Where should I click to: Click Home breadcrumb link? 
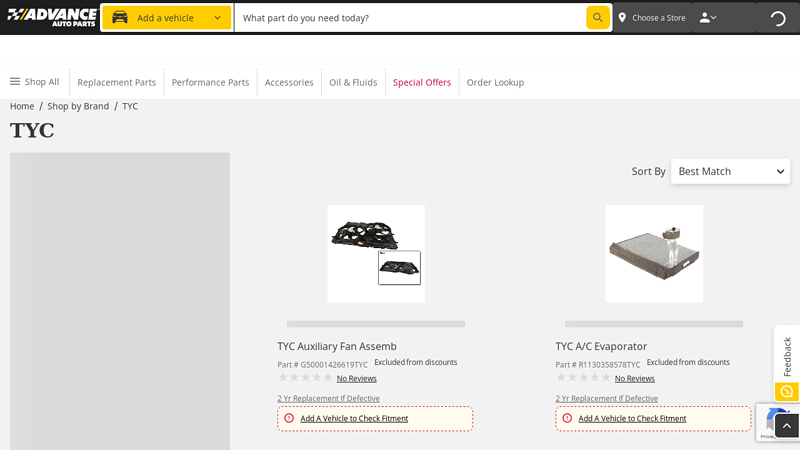(x=22, y=106)
